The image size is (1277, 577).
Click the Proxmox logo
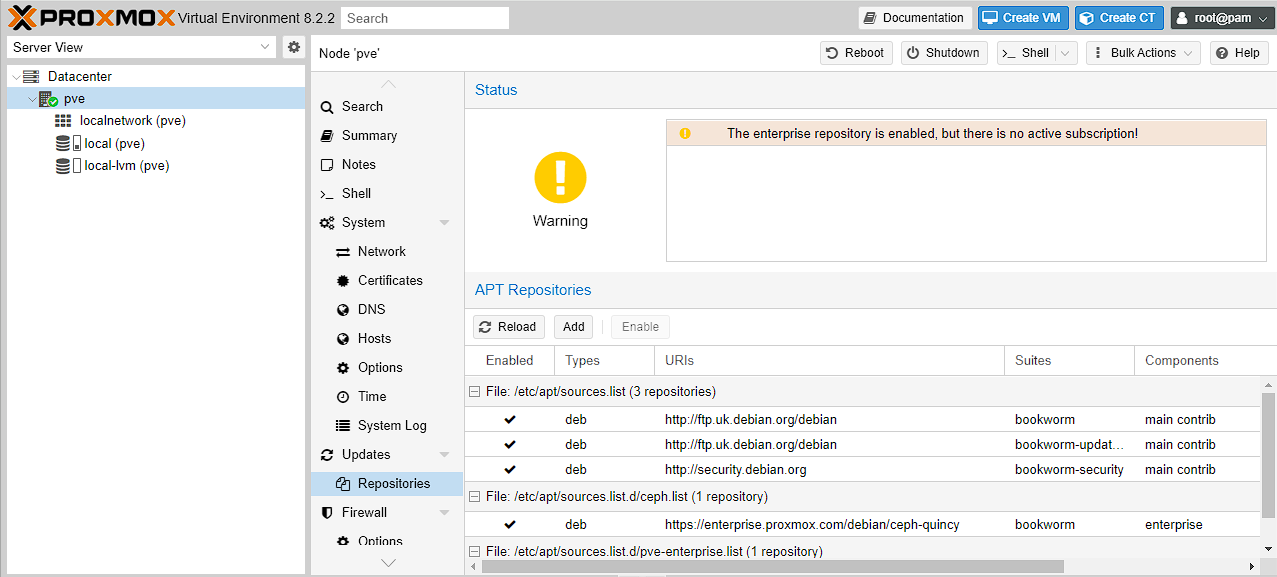click(x=92, y=17)
